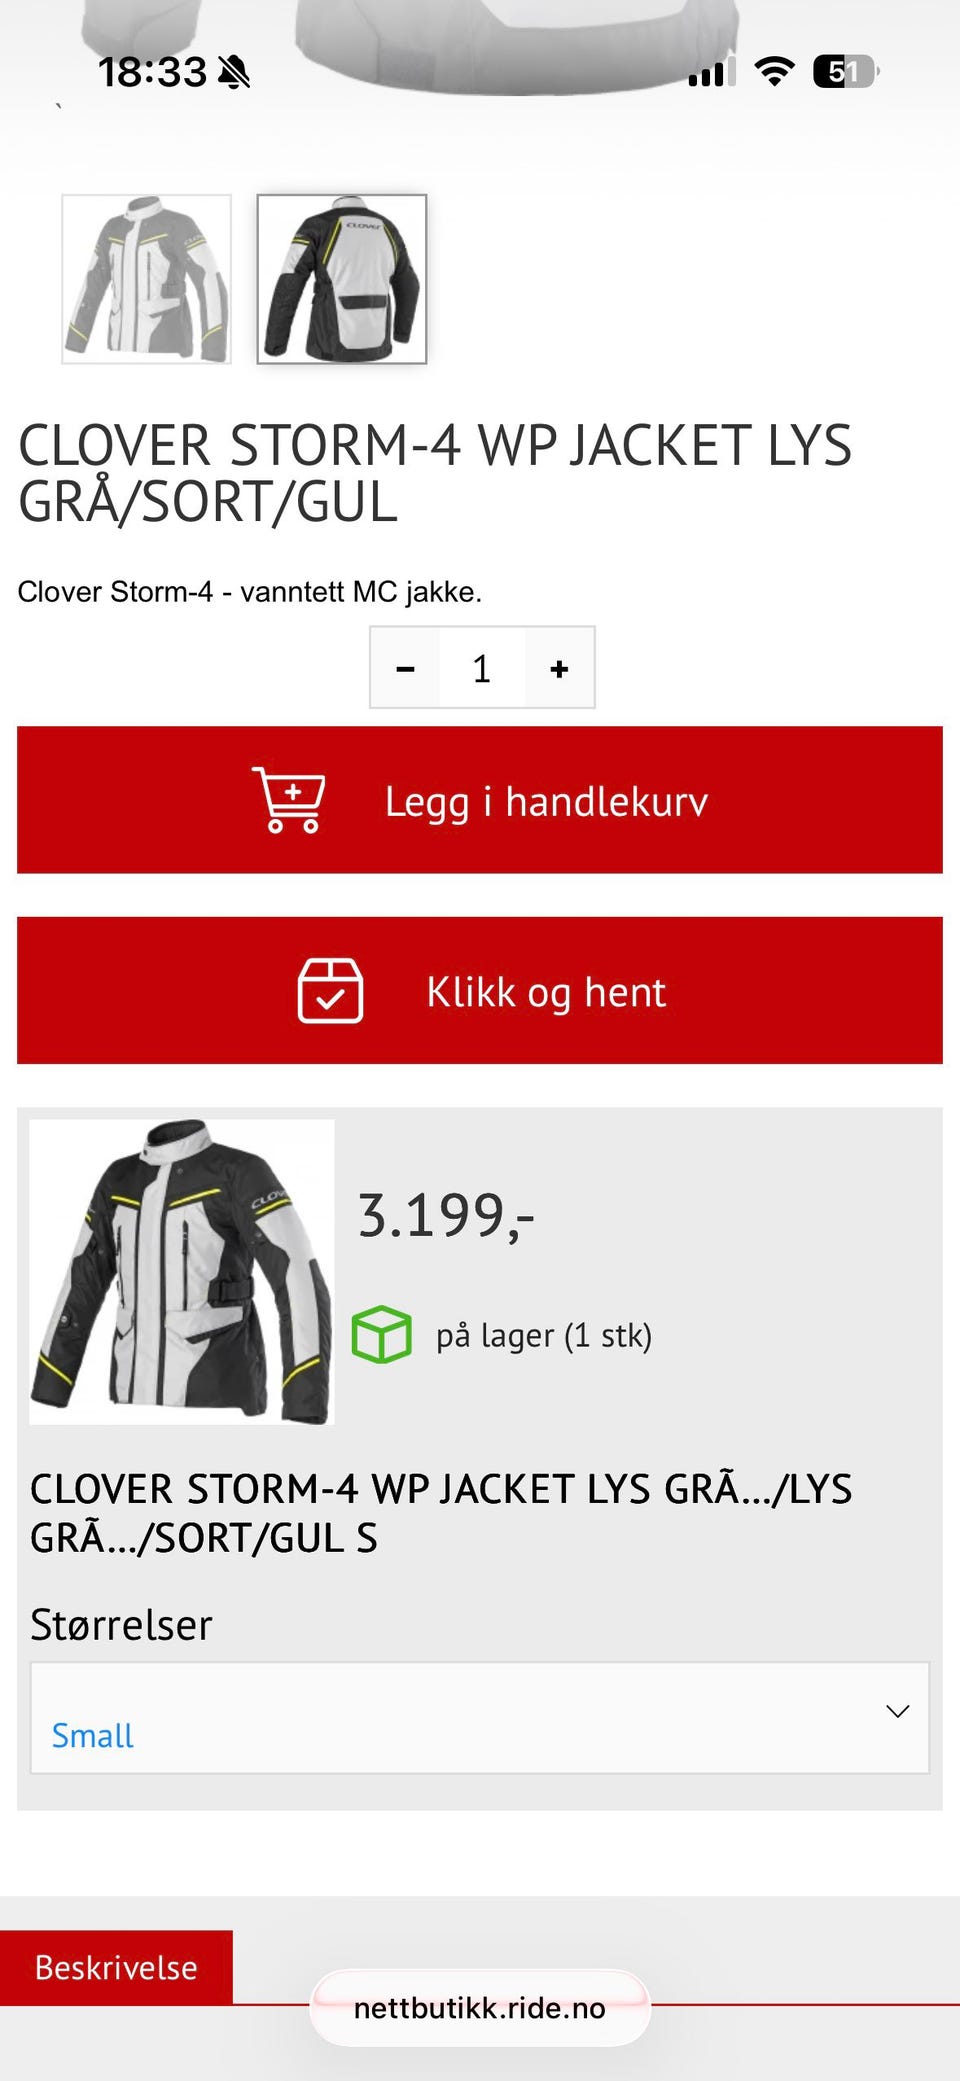960x2081 pixels.
Task: Tap the nettbutikk.ride.no address pill
Action: tap(480, 2008)
